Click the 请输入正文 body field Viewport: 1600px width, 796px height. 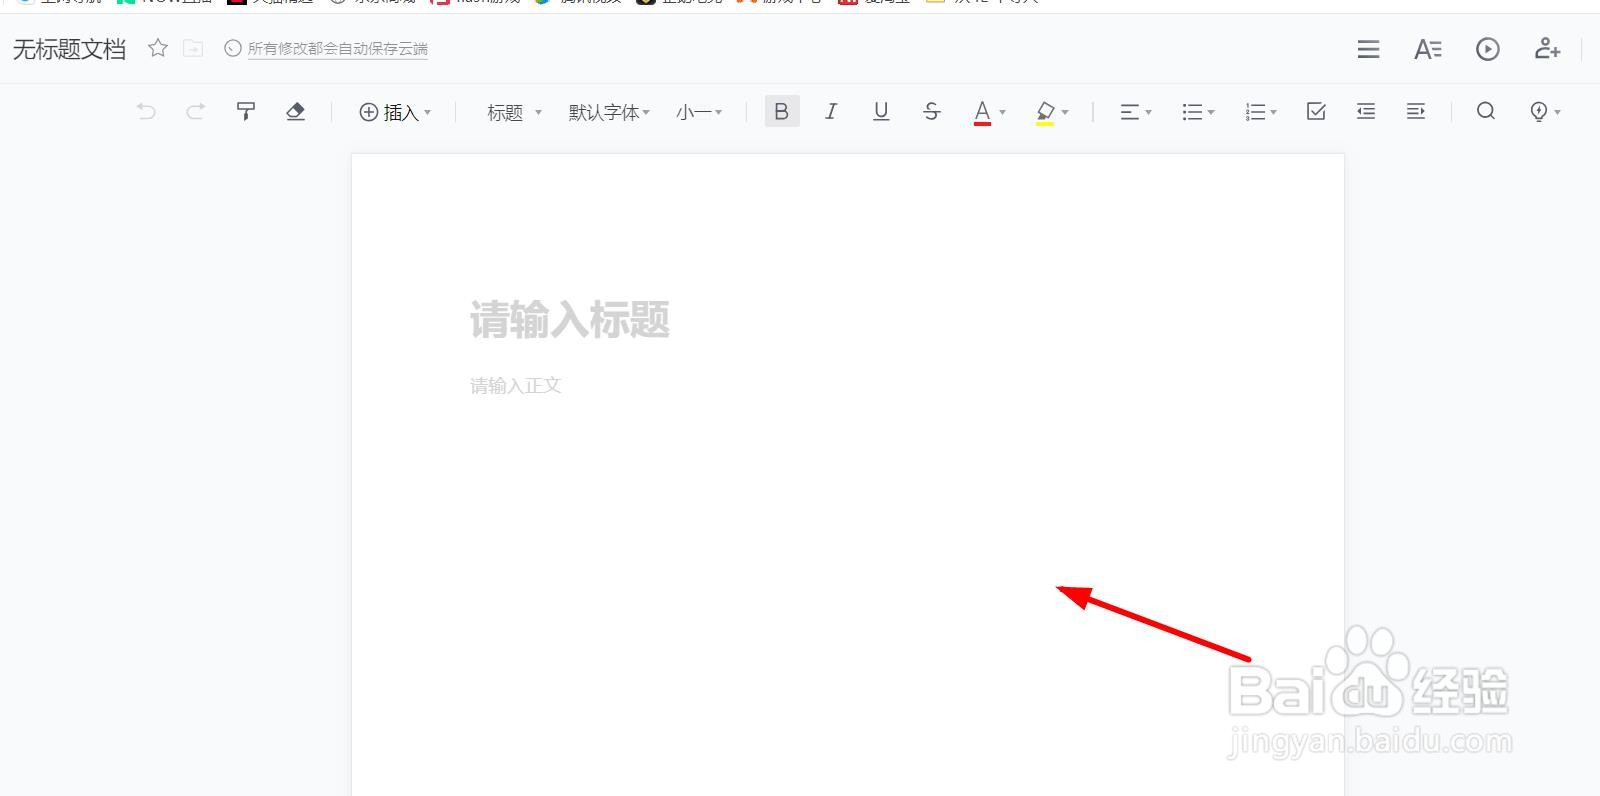pyautogui.click(x=516, y=386)
